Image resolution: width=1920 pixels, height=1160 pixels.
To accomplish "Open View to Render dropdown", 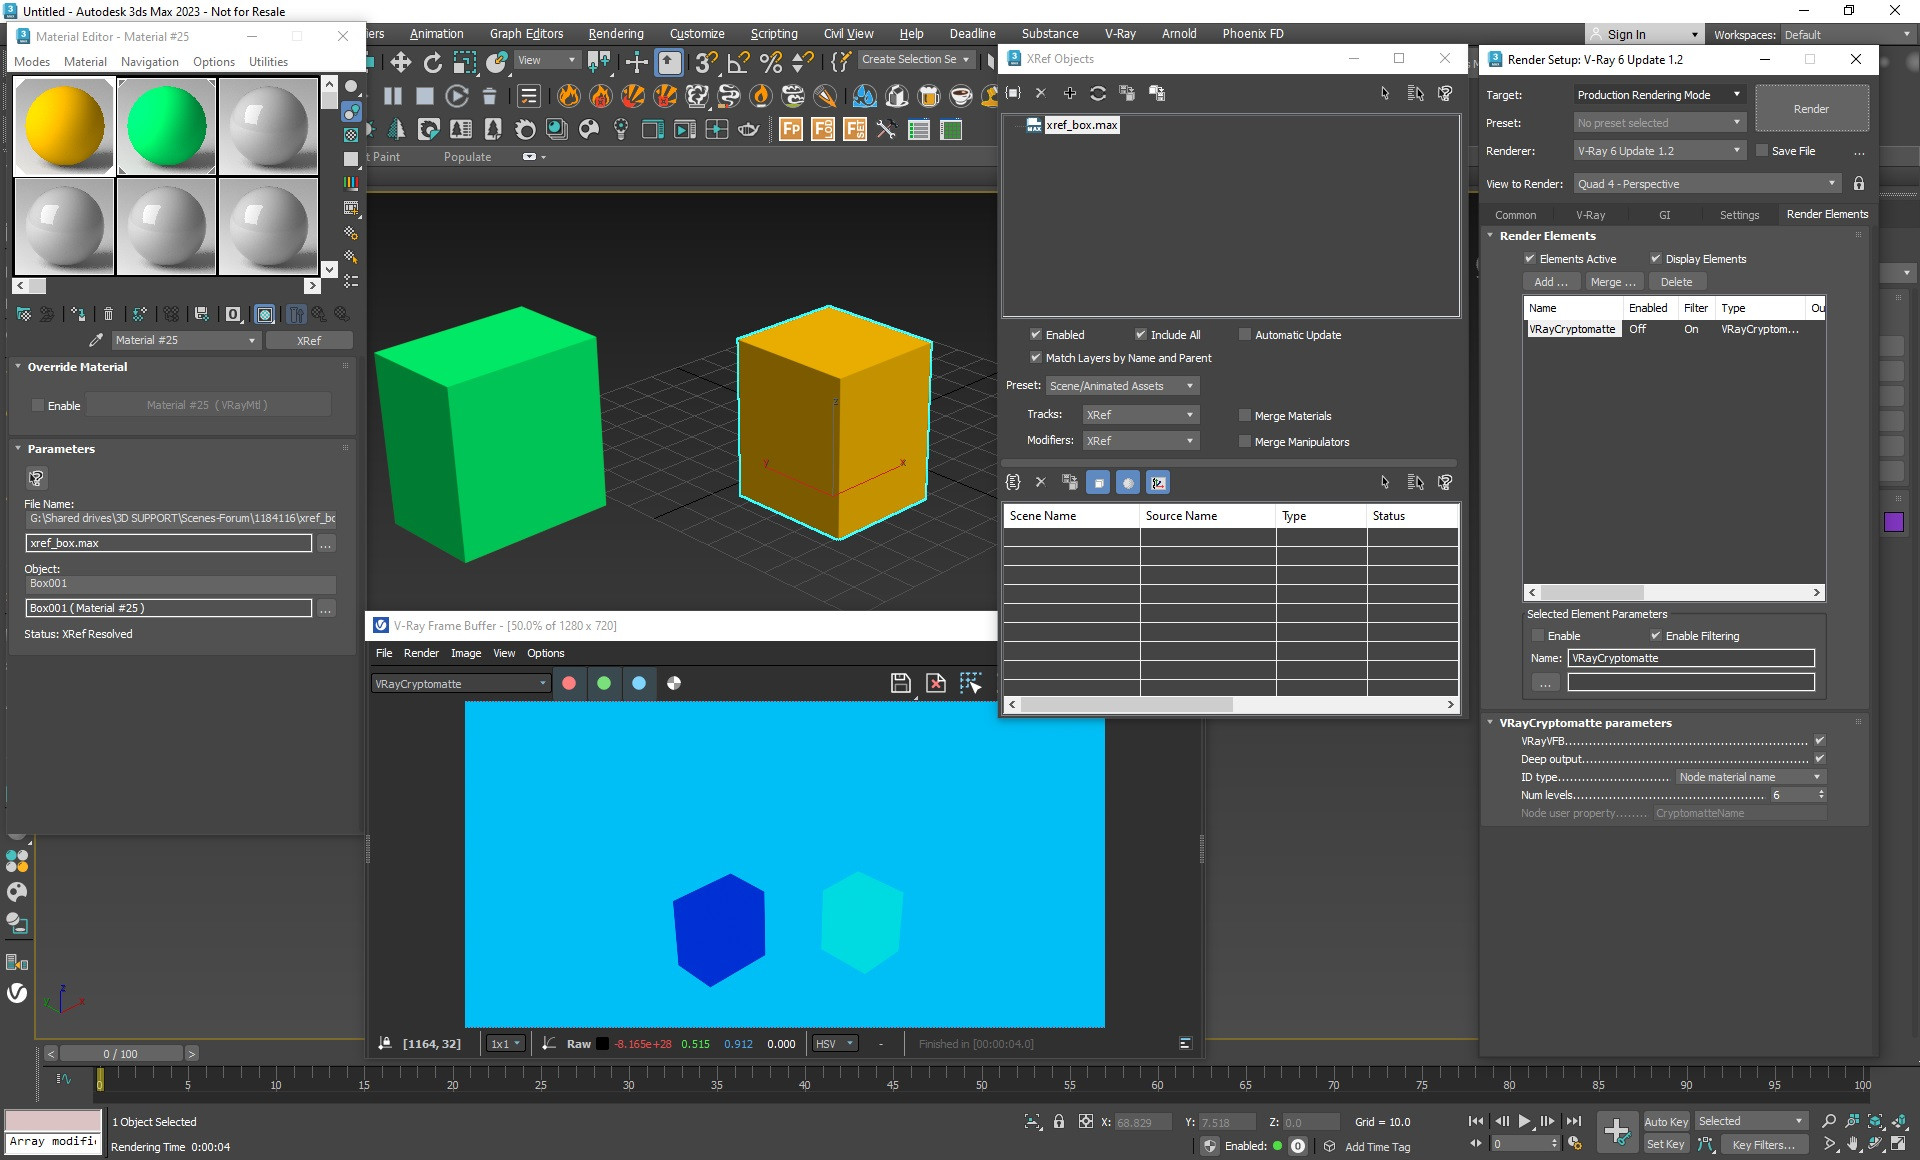I will coord(1707,183).
